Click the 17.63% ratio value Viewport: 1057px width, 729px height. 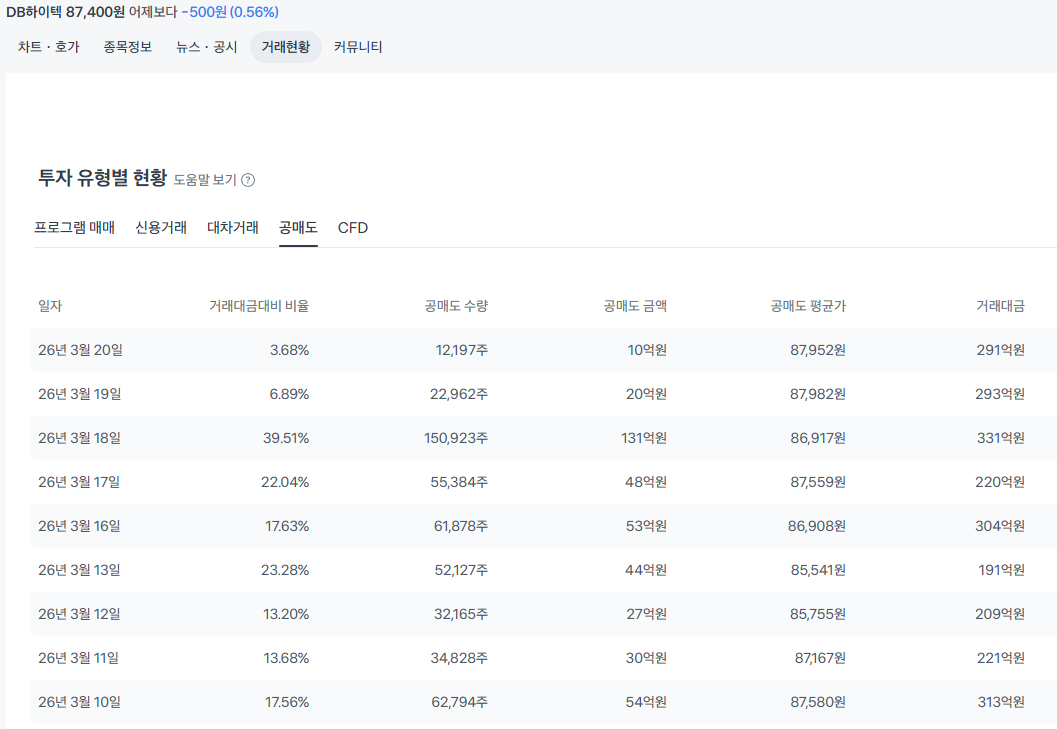(287, 526)
